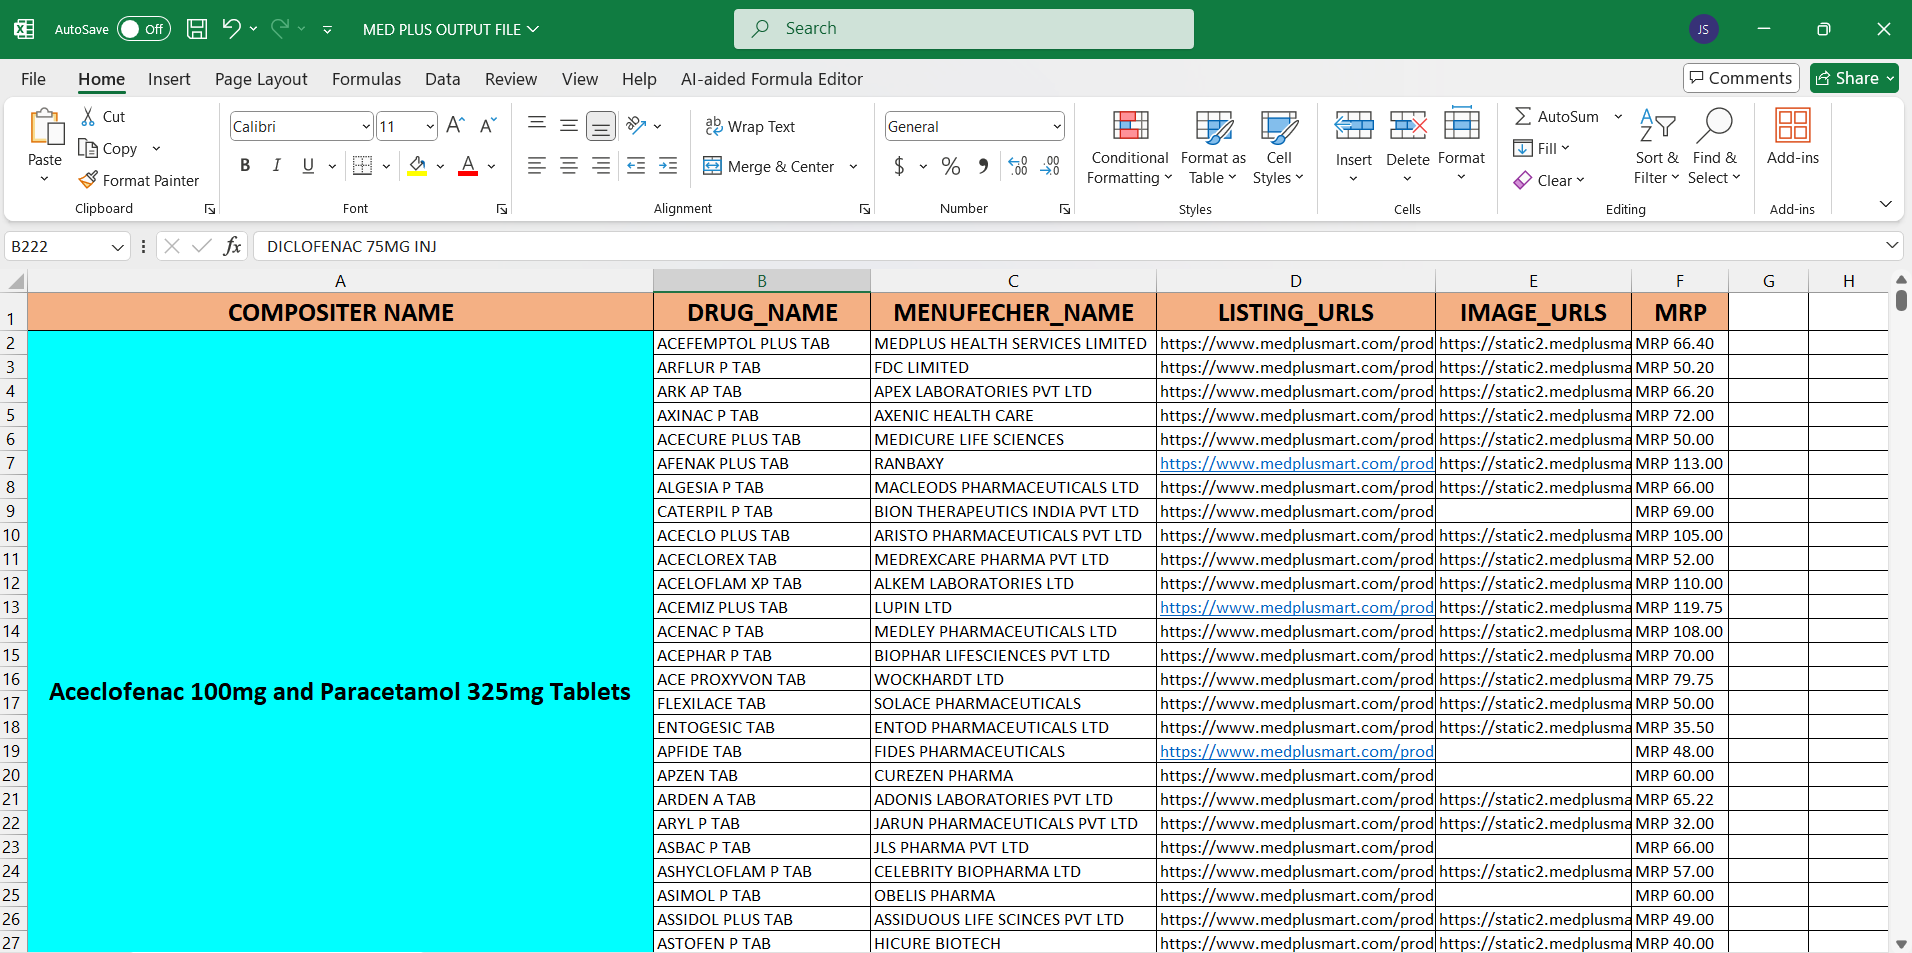Click Align Right icon

(x=601, y=166)
